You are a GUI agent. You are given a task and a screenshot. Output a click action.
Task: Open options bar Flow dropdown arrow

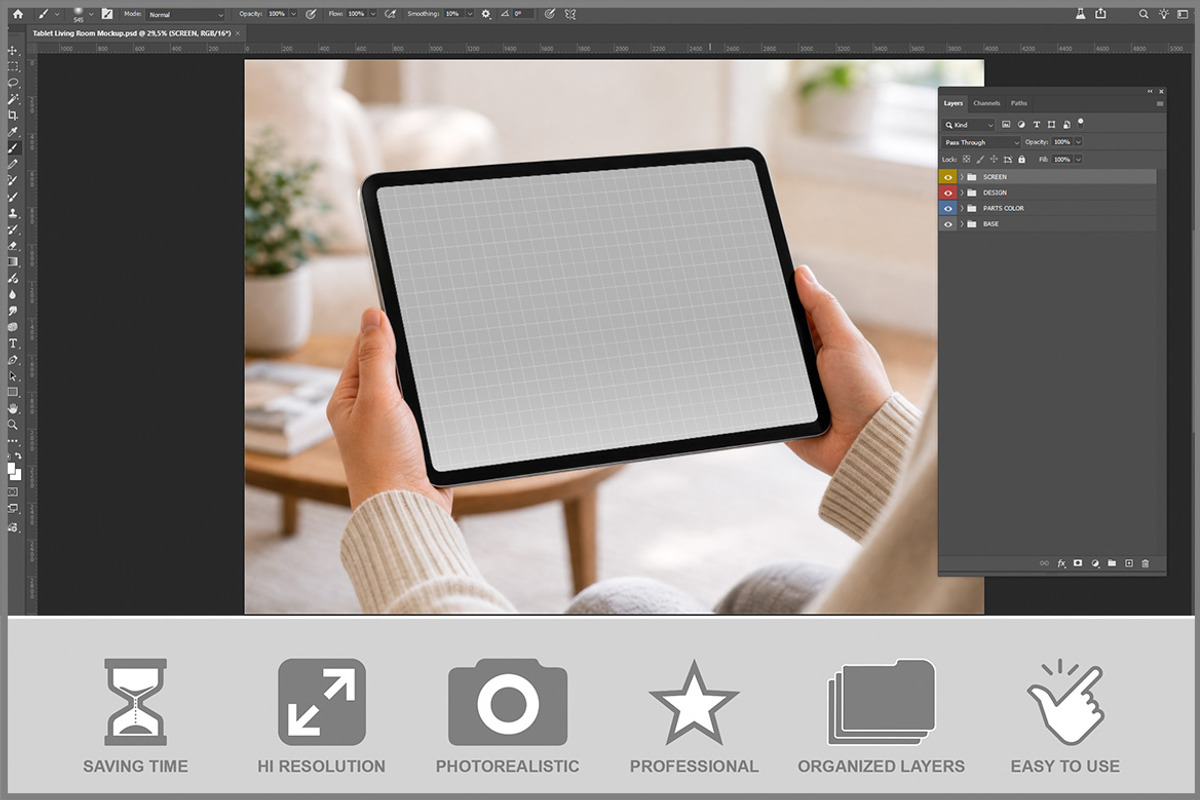click(373, 14)
